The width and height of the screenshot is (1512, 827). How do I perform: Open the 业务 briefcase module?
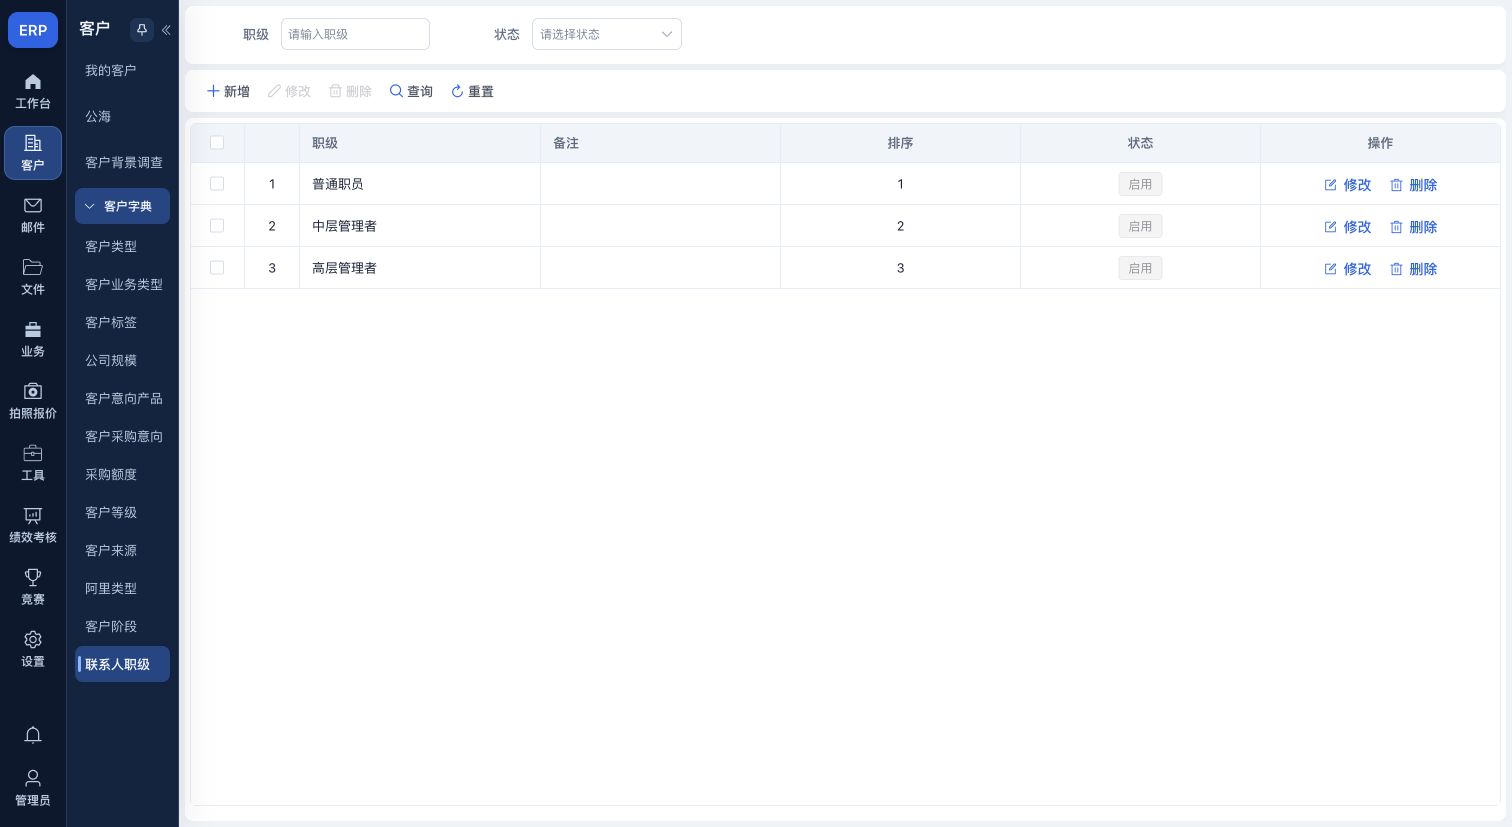[33, 339]
